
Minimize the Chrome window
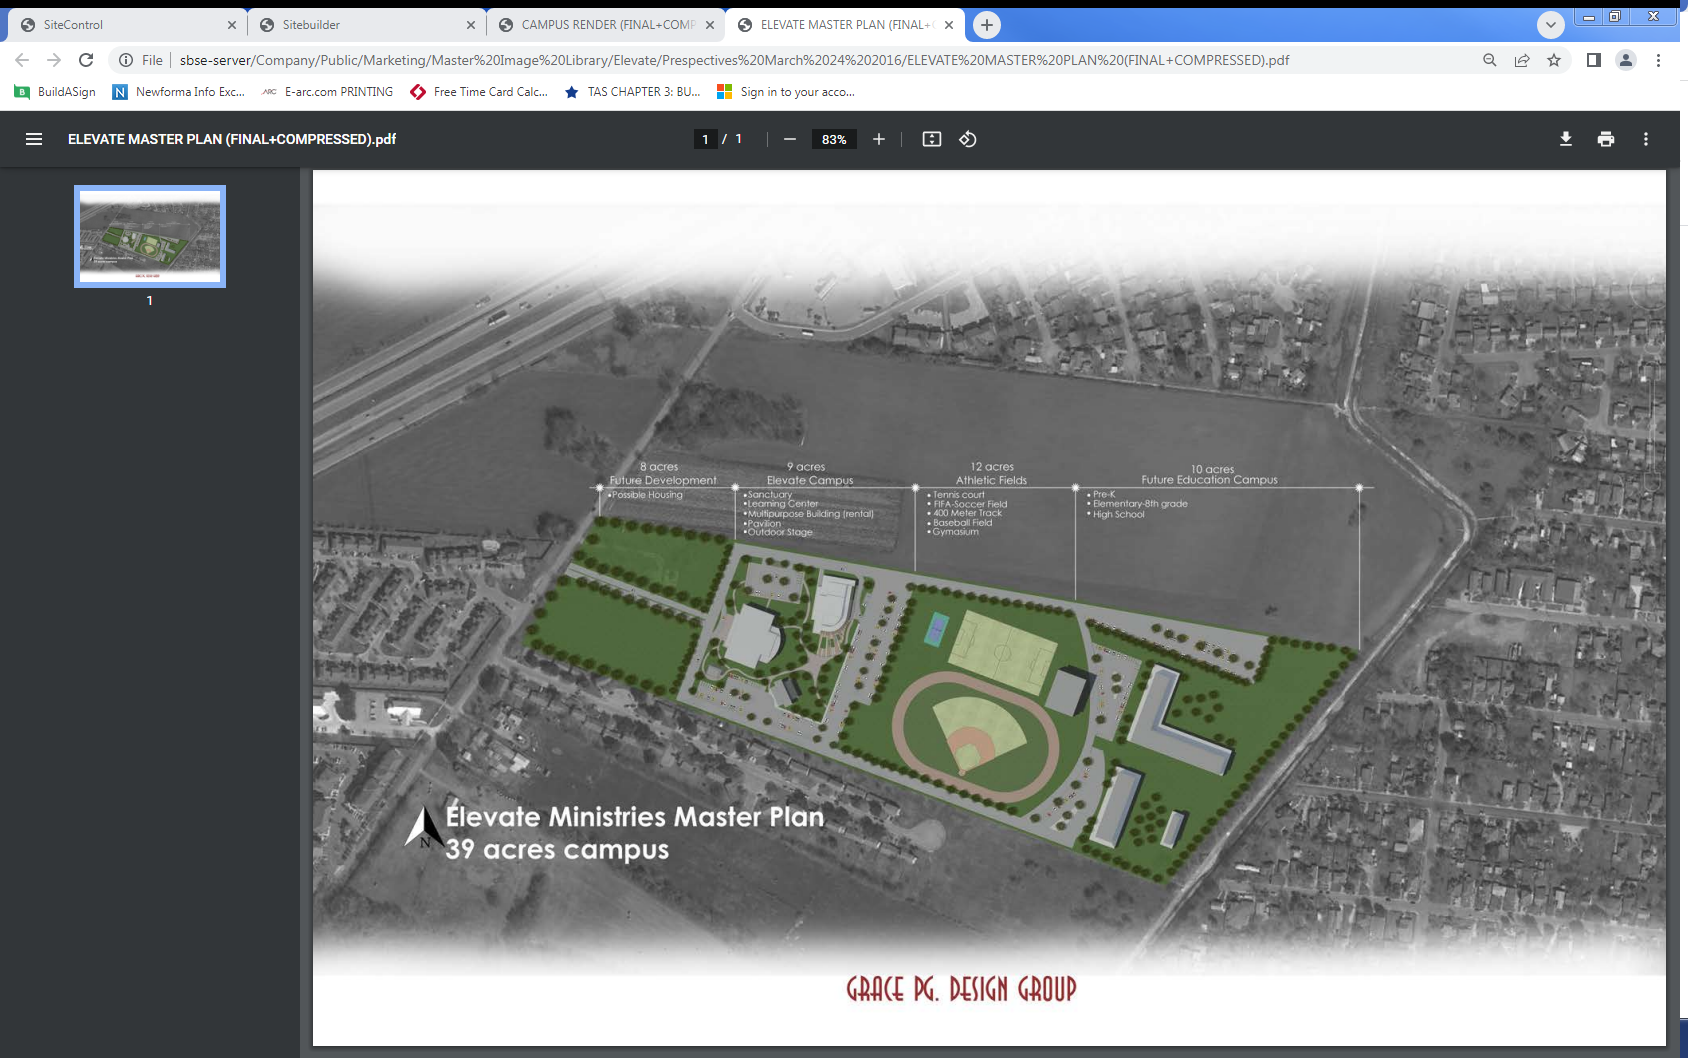point(1588,17)
